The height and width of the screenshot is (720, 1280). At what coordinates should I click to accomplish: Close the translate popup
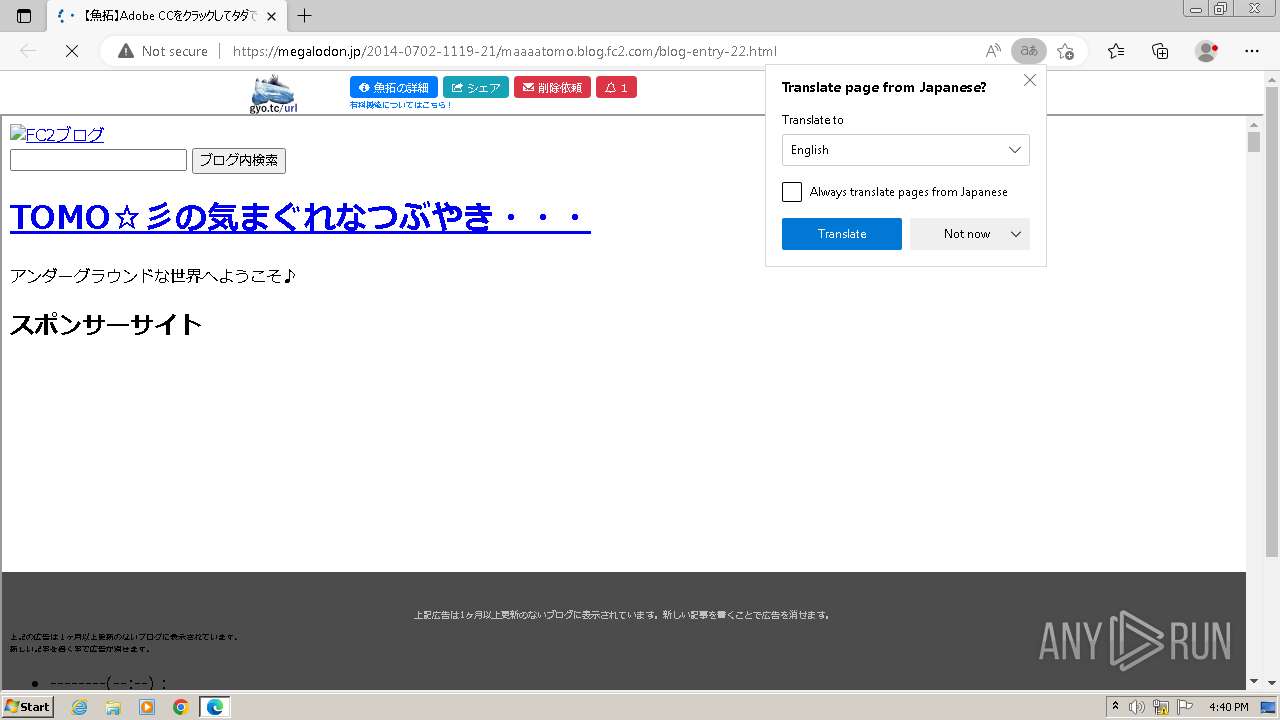click(1030, 80)
